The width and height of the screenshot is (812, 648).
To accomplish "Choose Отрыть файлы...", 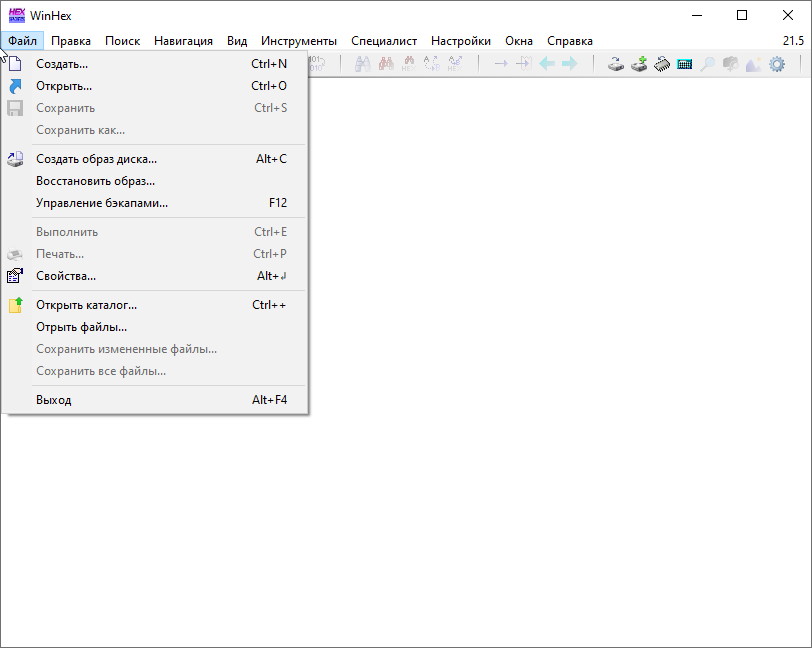I will pyautogui.click(x=155, y=327).
